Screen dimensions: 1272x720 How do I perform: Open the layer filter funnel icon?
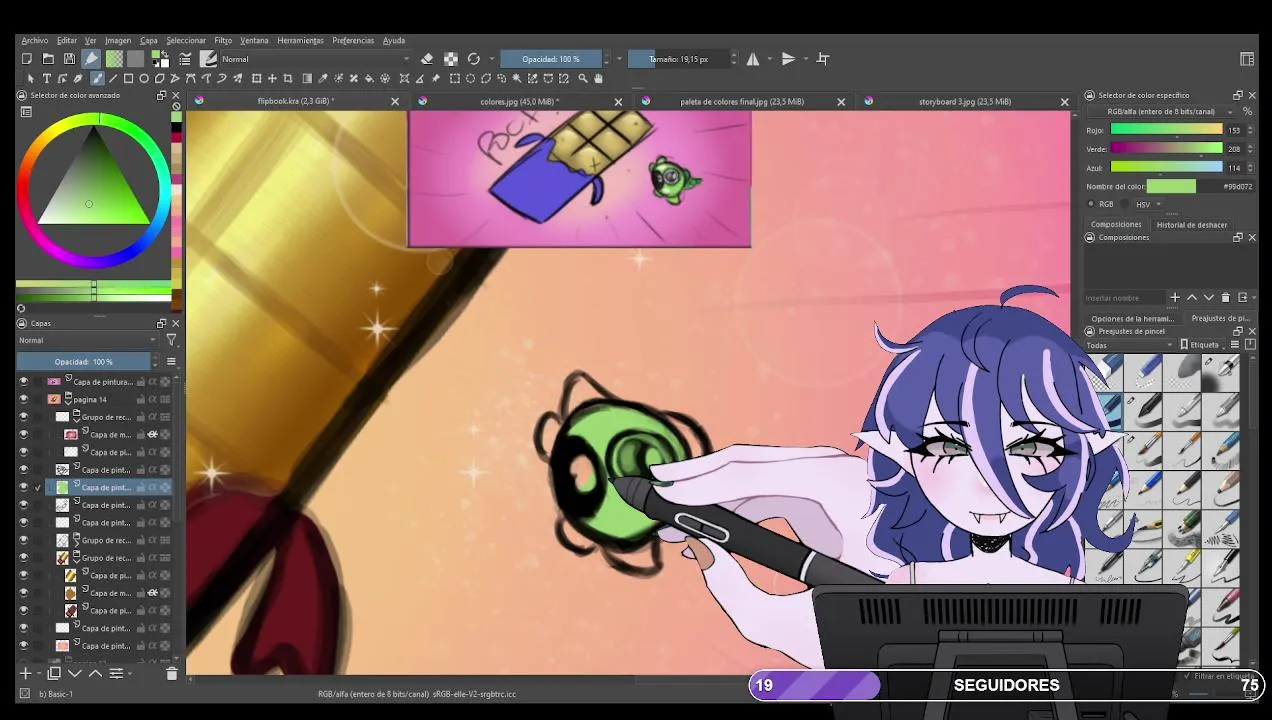(171, 341)
